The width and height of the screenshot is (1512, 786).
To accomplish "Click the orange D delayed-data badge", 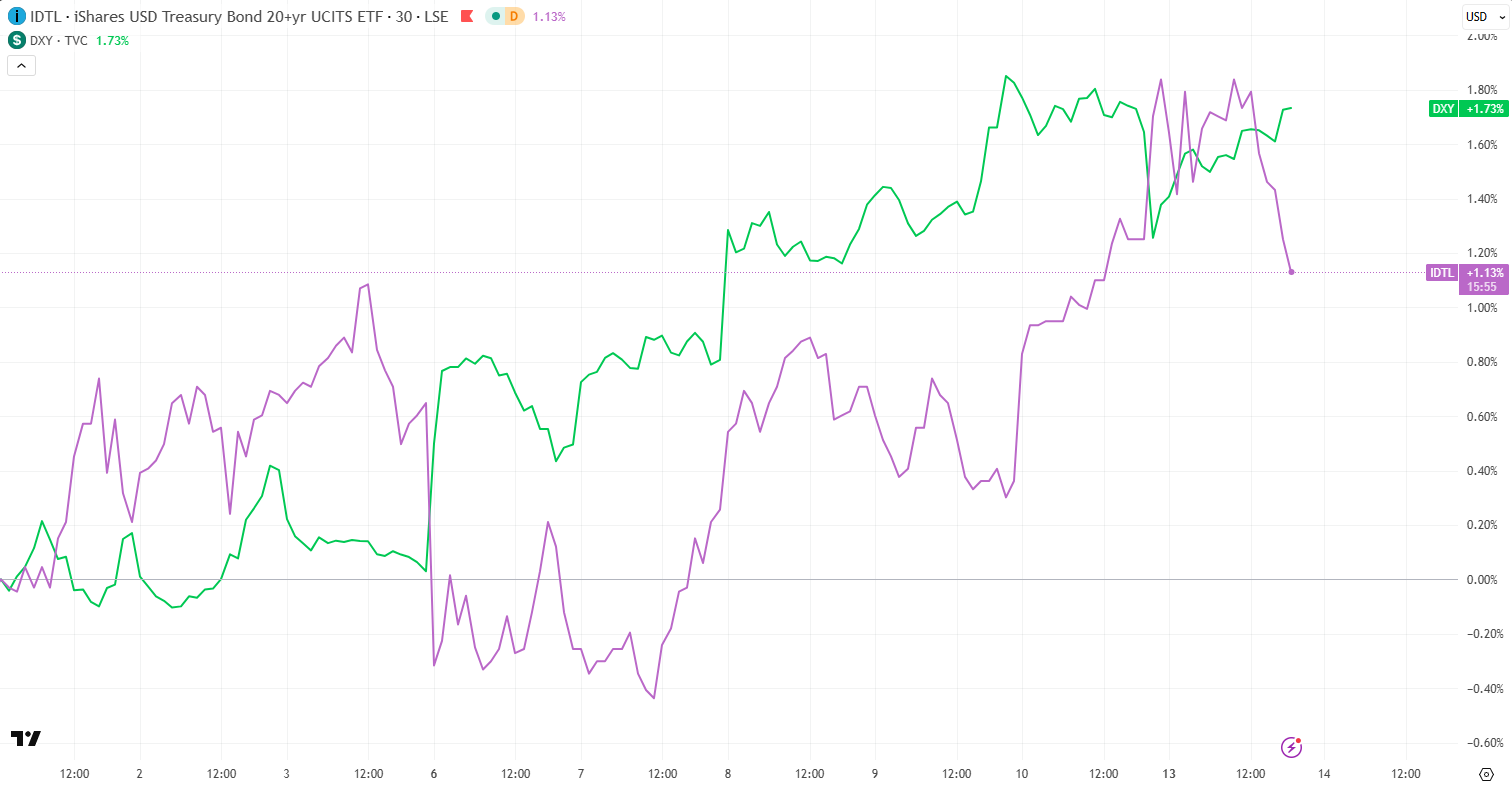I will pos(514,16).
